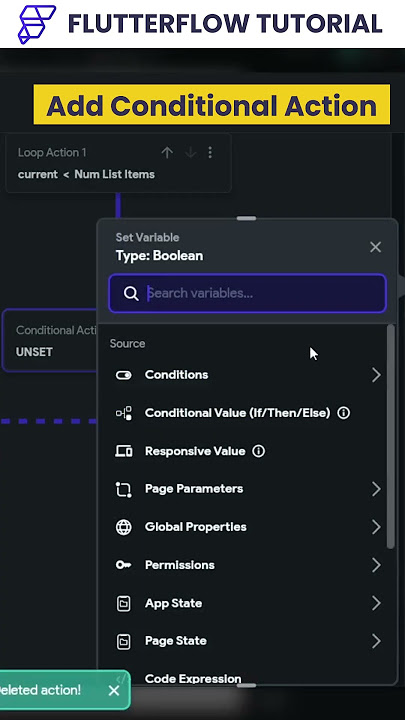
Task: Move Loop Action 1 up with arrow
Action: coord(167,152)
